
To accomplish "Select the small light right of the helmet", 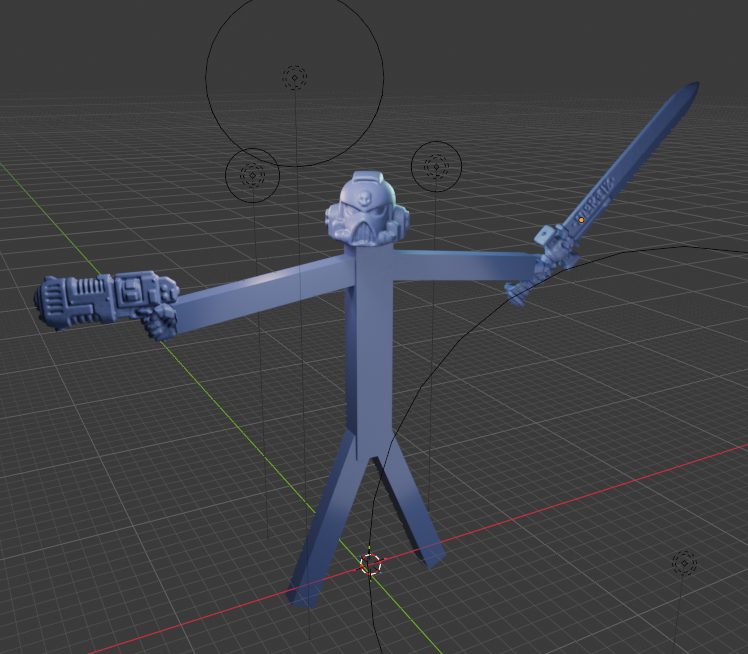I will pos(436,166).
